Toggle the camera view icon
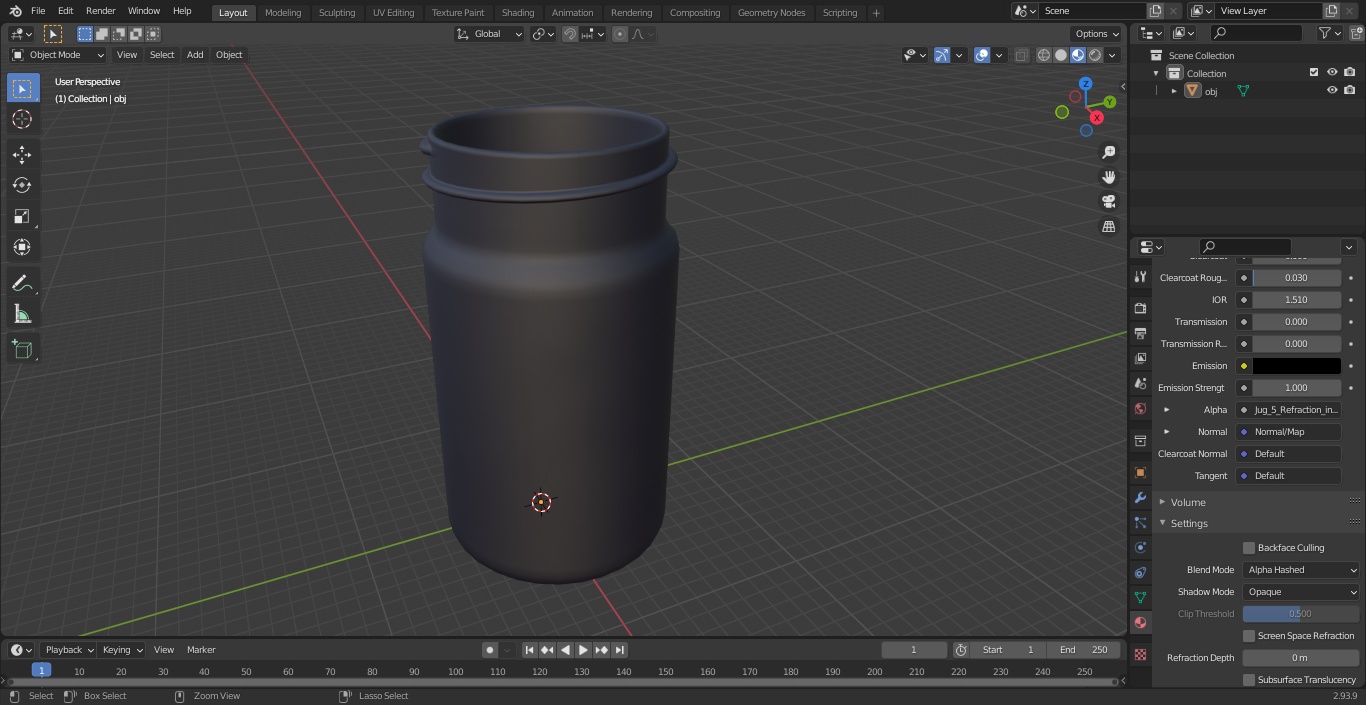Screen dimensions: 1366x705 (1108, 201)
